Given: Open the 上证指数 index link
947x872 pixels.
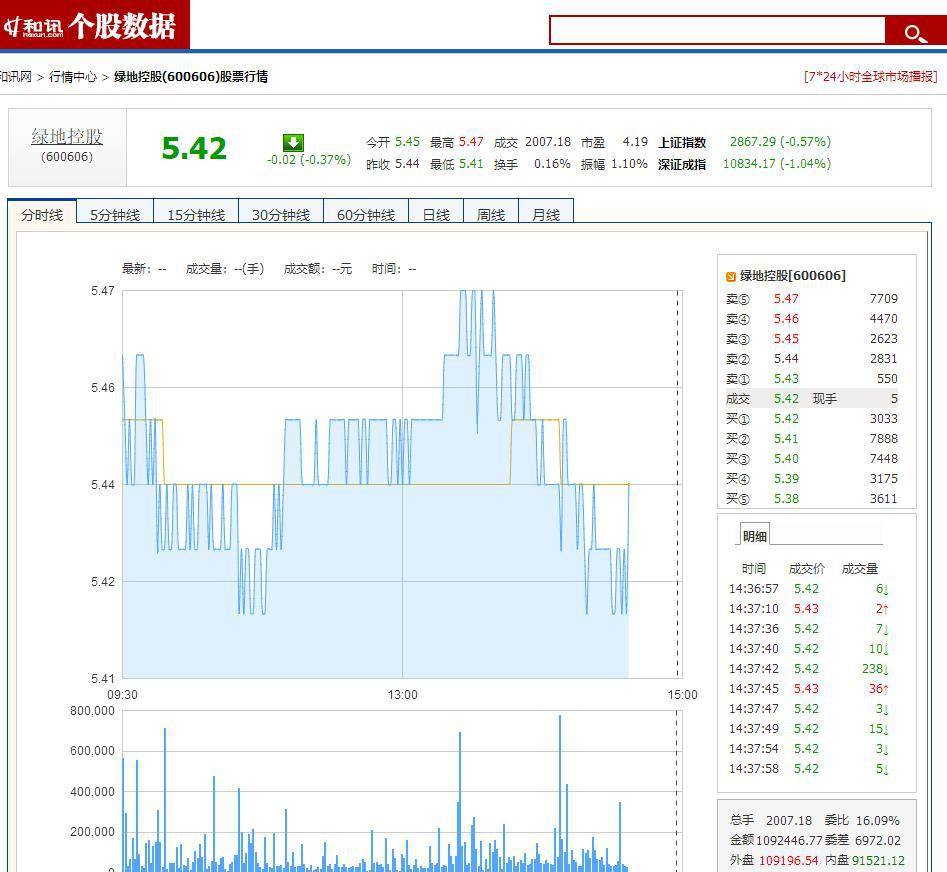Looking at the screenshot, I should 682,143.
